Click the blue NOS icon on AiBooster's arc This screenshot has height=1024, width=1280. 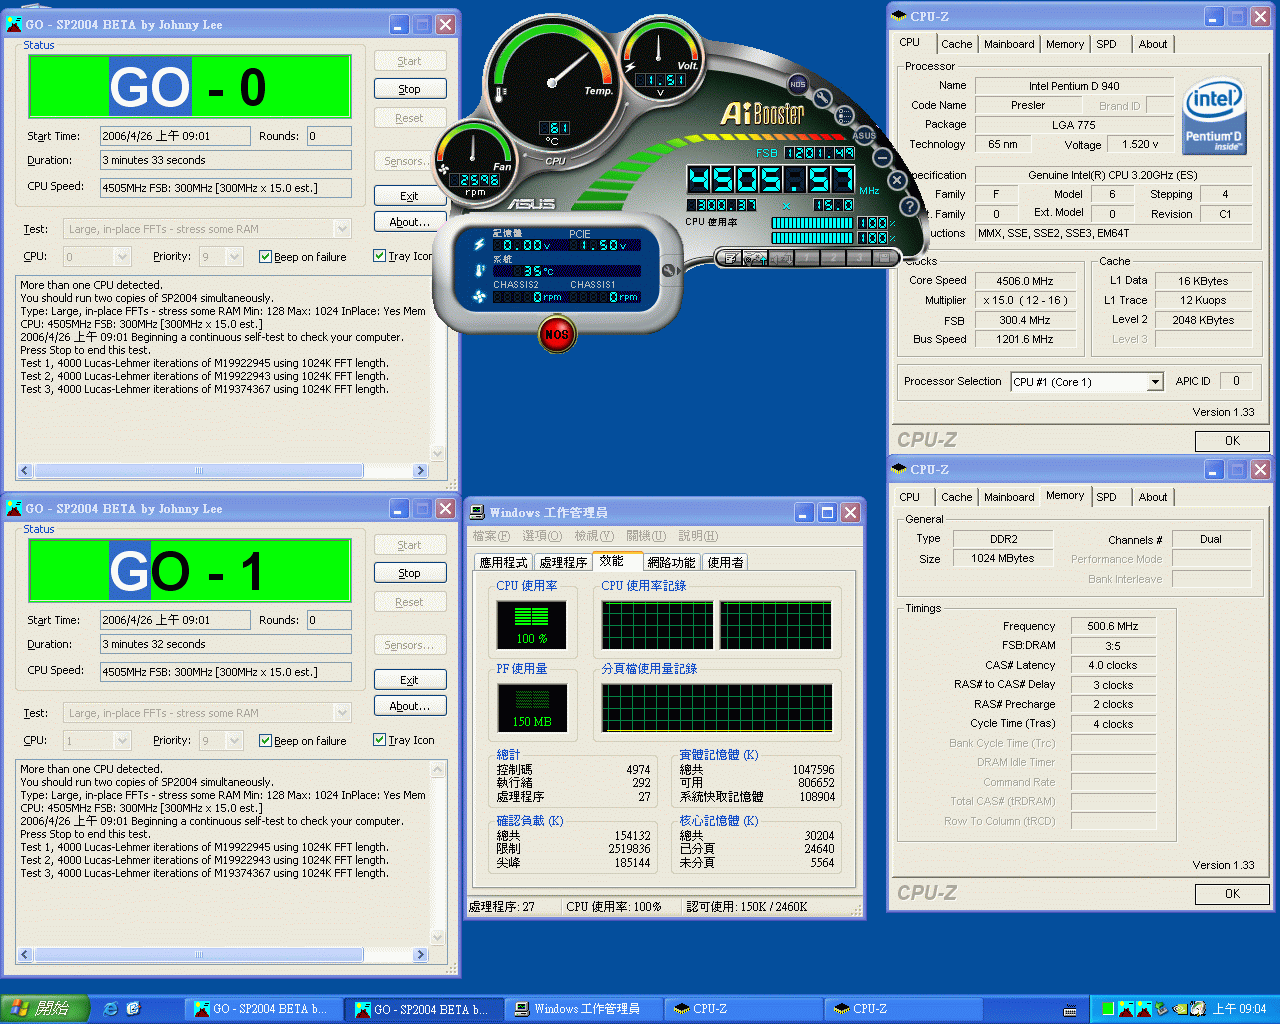coord(797,84)
